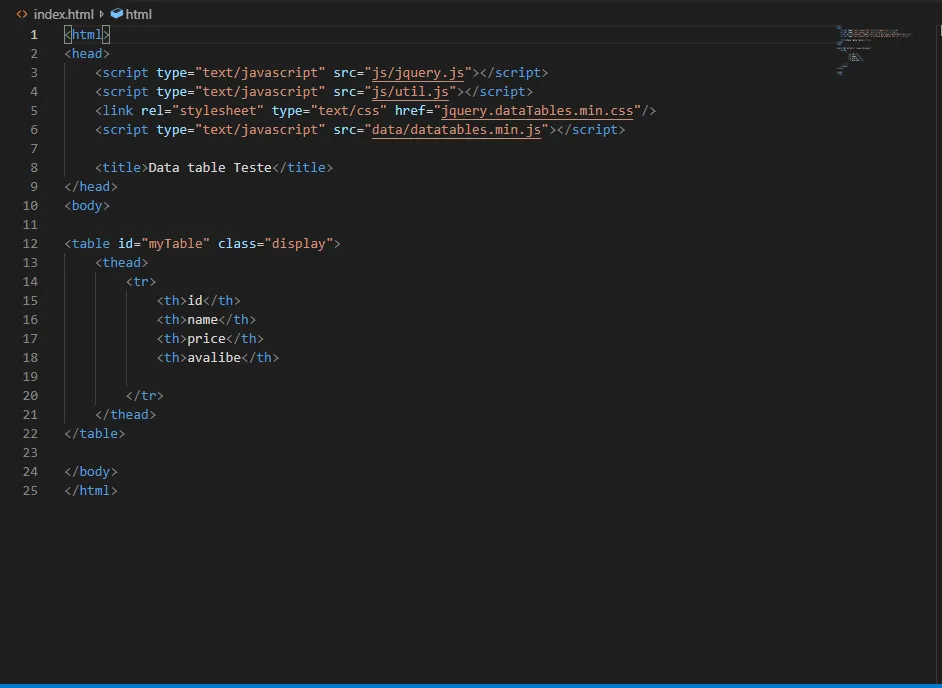Open the data/datatables.min.js source link
The width and height of the screenshot is (942, 688).
[x=456, y=129]
